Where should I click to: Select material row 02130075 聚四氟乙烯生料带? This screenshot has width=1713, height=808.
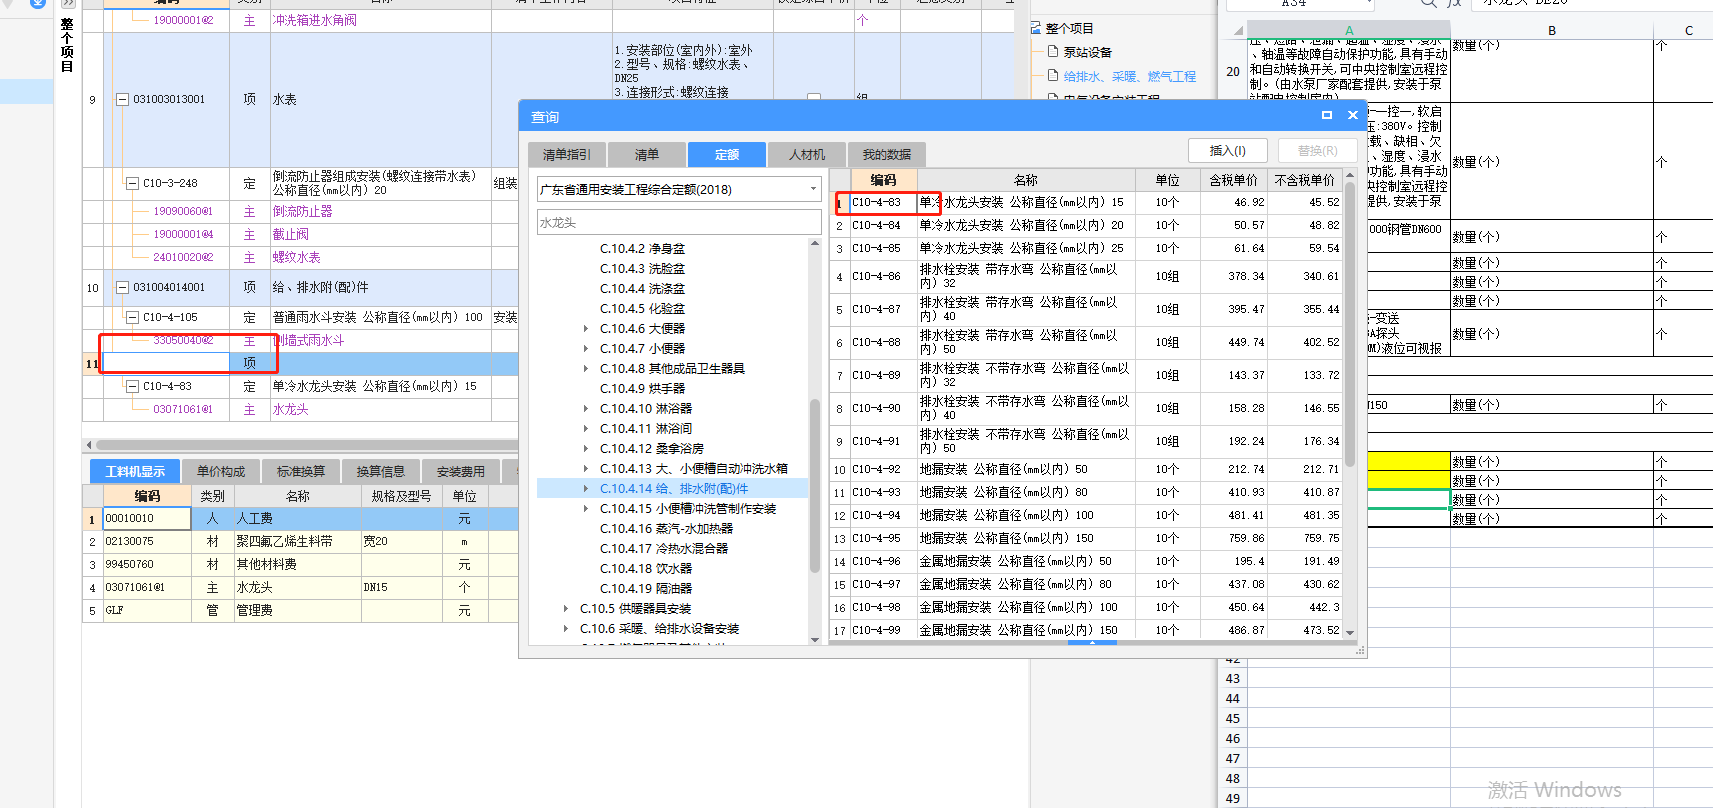[x=300, y=541]
